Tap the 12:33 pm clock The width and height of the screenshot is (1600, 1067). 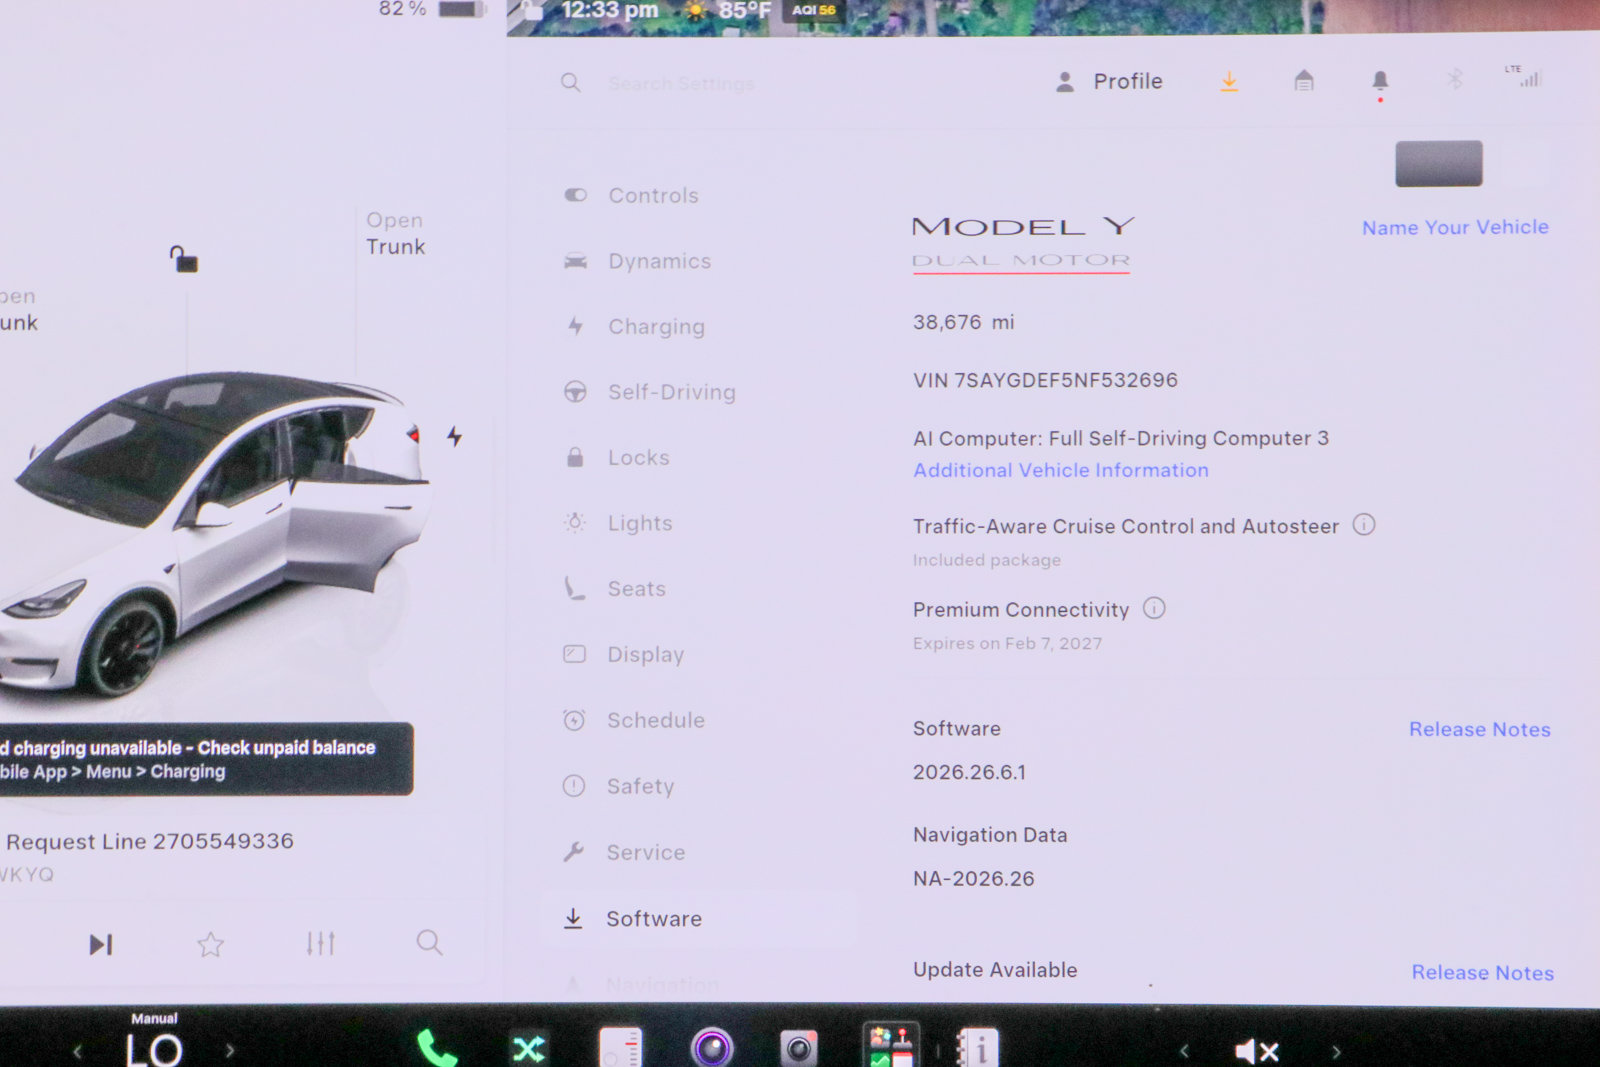click(610, 11)
